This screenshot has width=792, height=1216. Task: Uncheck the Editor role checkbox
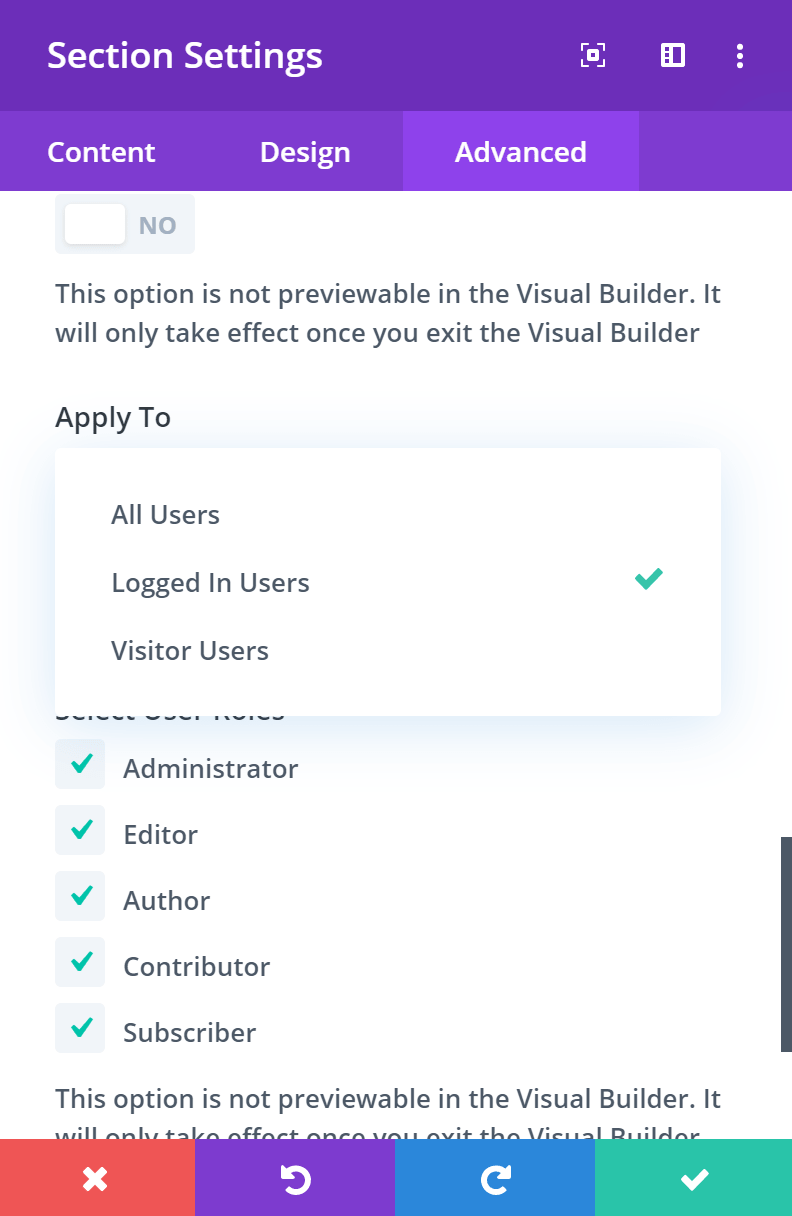[80, 830]
